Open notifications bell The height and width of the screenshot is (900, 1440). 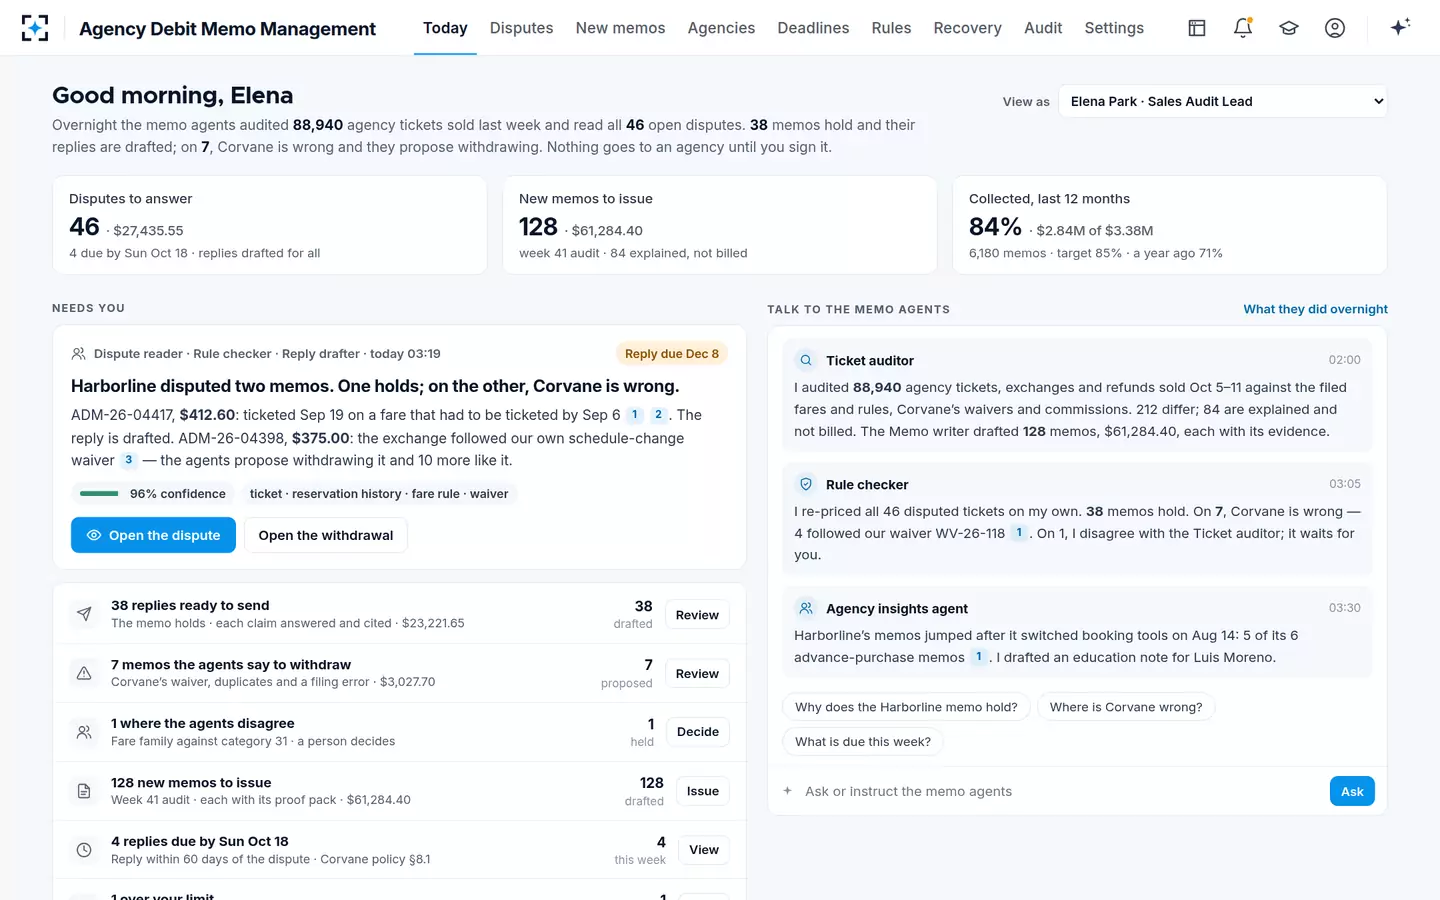(x=1243, y=28)
